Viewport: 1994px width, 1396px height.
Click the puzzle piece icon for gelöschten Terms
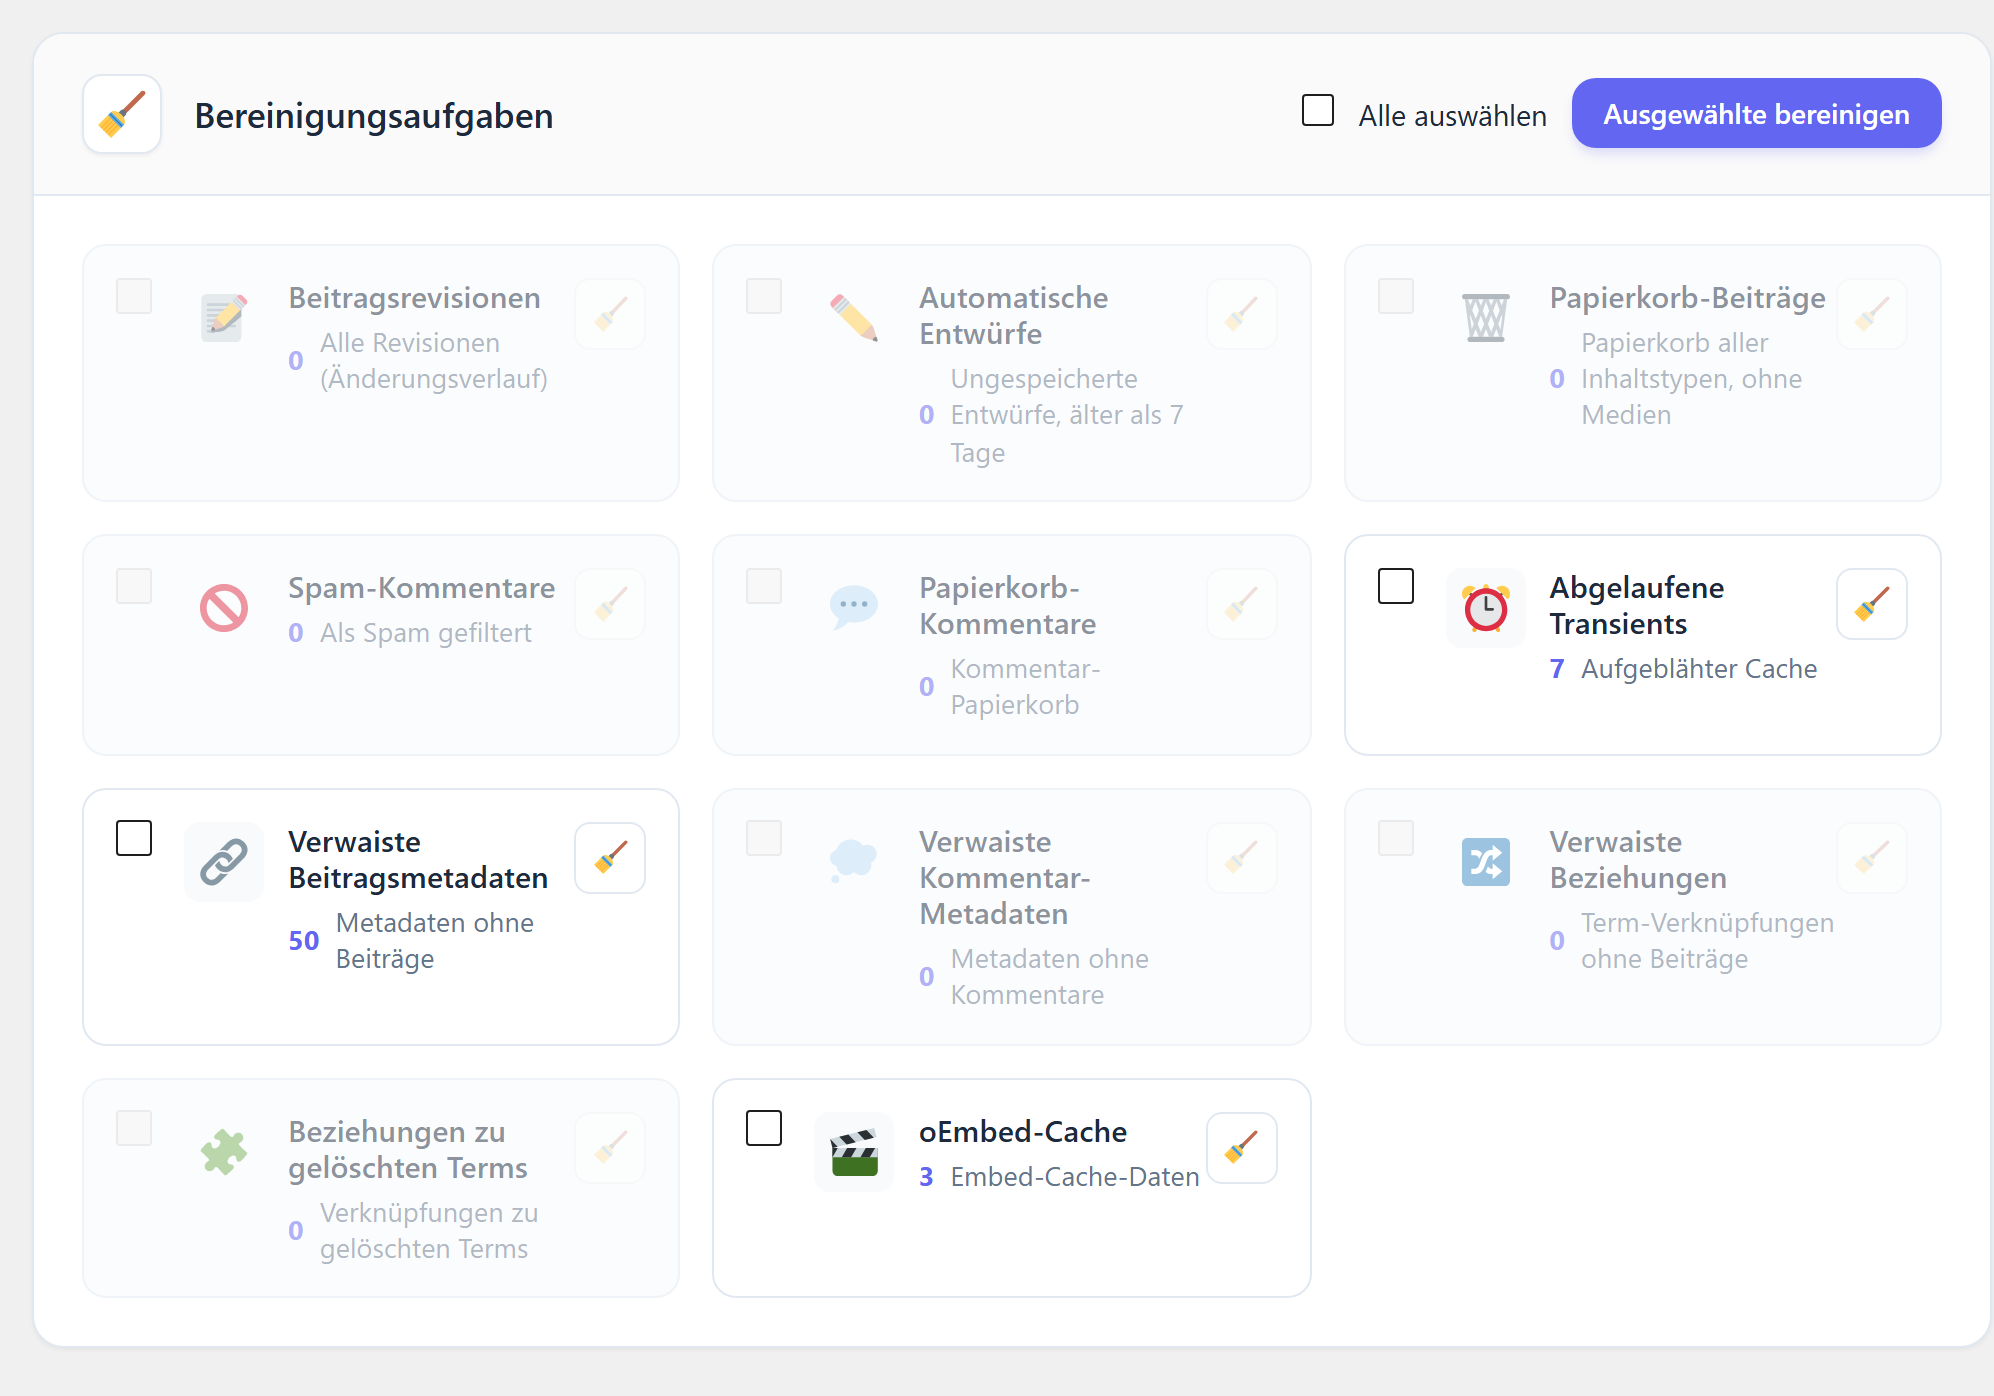[224, 1152]
